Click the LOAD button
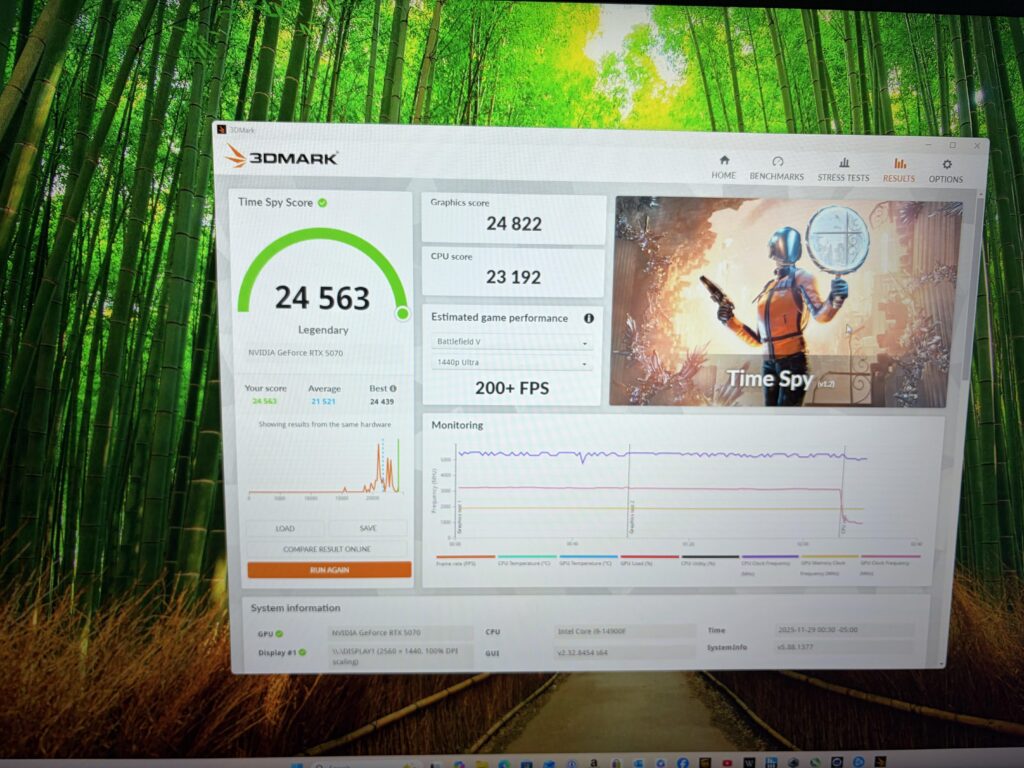Viewport: 1024px width, 768px height. click(x=285, y=528)
